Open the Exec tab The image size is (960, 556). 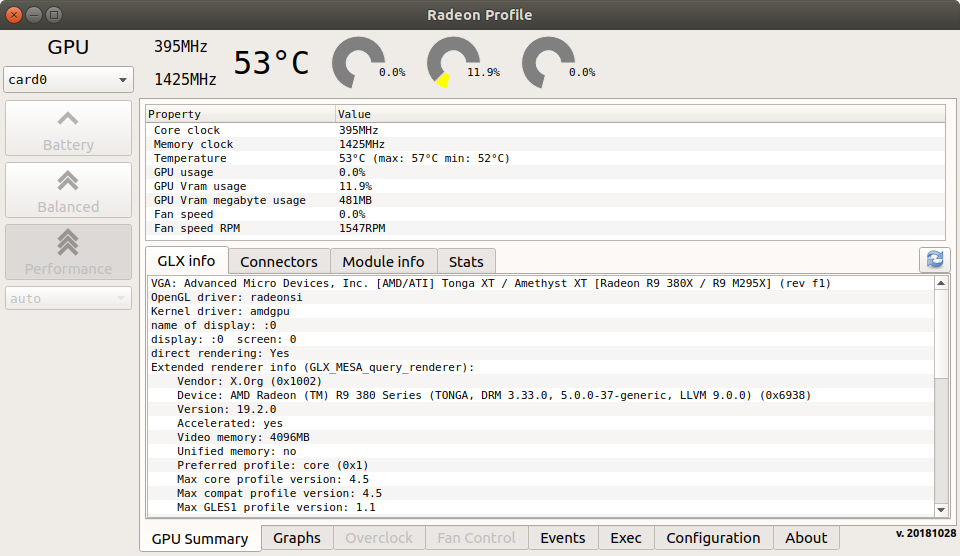pyautogui.click(x=626, y=538)
